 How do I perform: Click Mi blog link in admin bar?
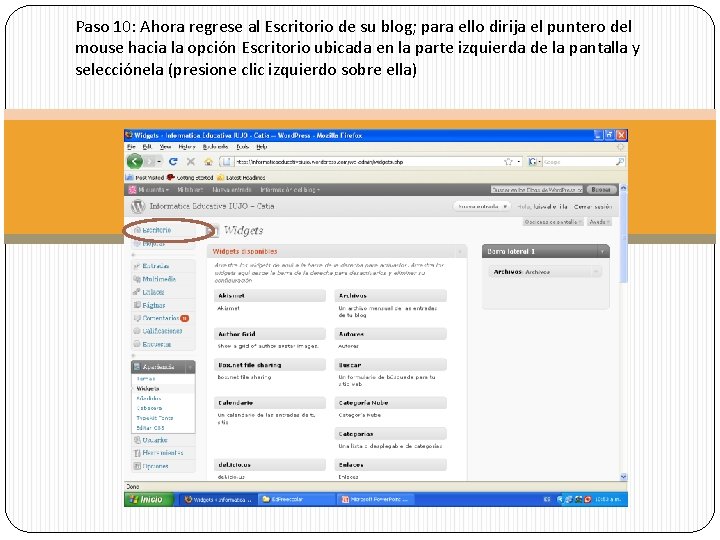pyautogui.click(x=190, y=190)
